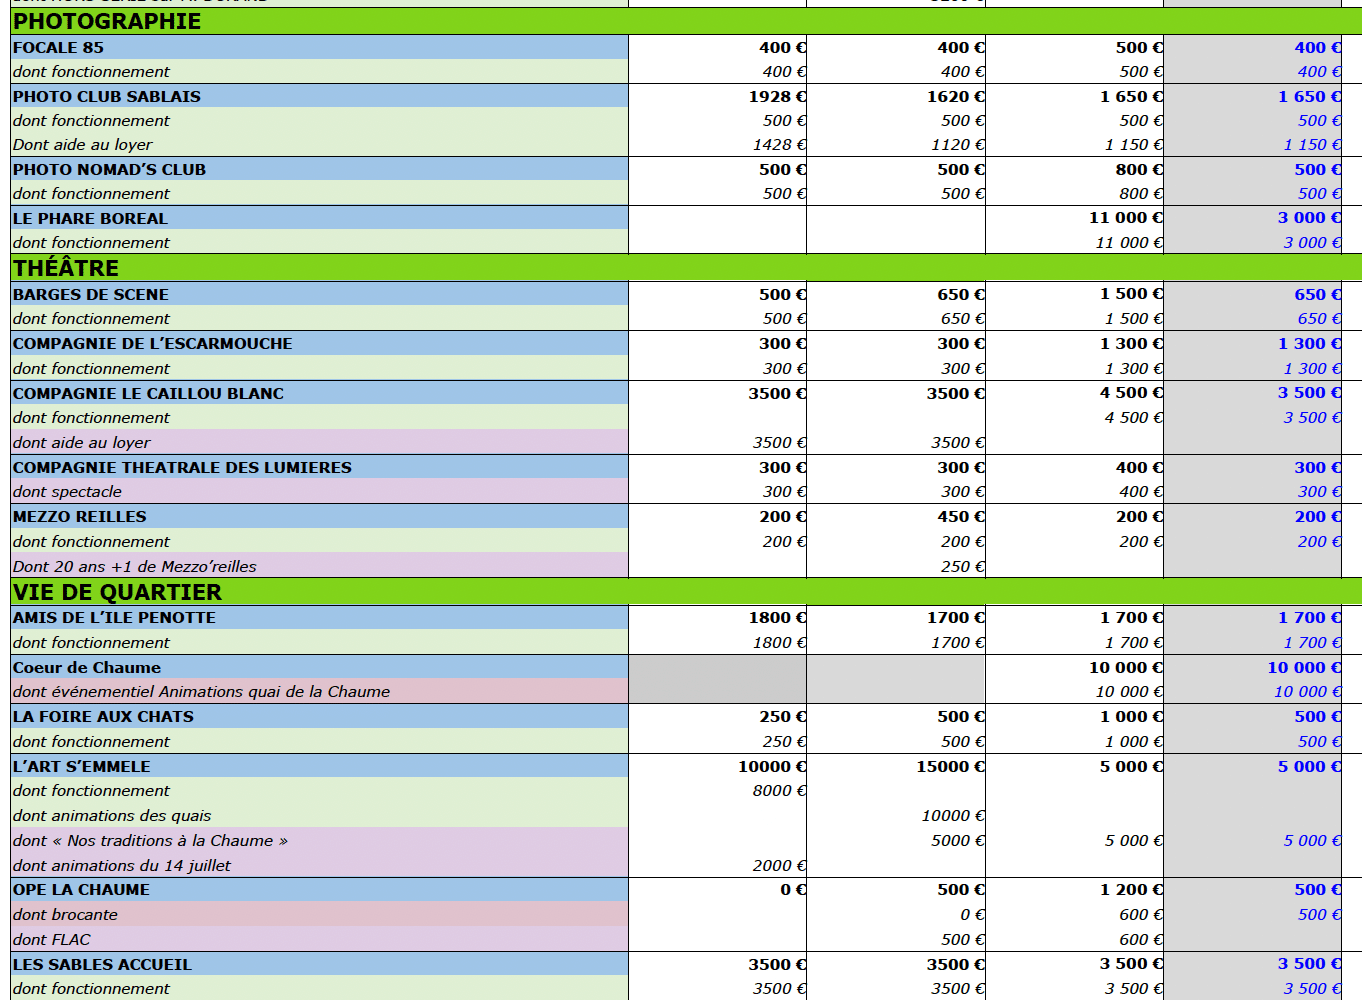Click the COMPAGNIE DE L'ESCARMOUCHE label
1362x1000 pixels.
click(x=153, y=343)
